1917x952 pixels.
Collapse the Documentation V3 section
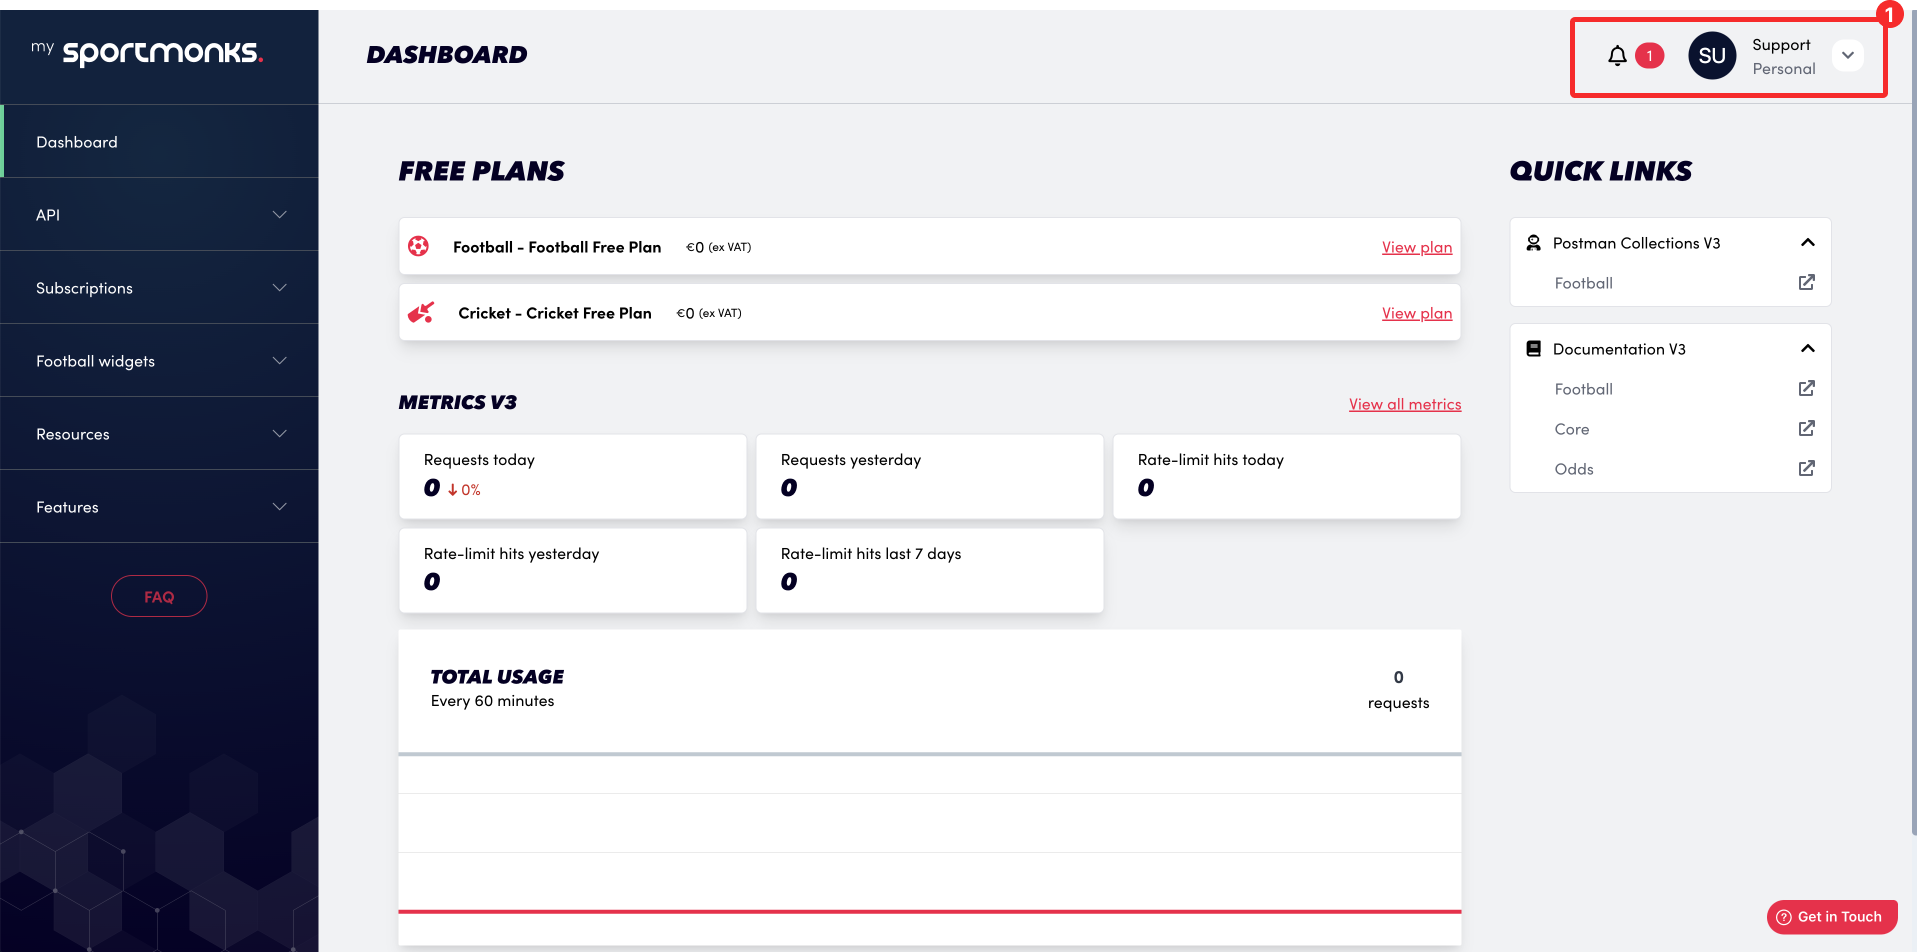pos(1808,349)
